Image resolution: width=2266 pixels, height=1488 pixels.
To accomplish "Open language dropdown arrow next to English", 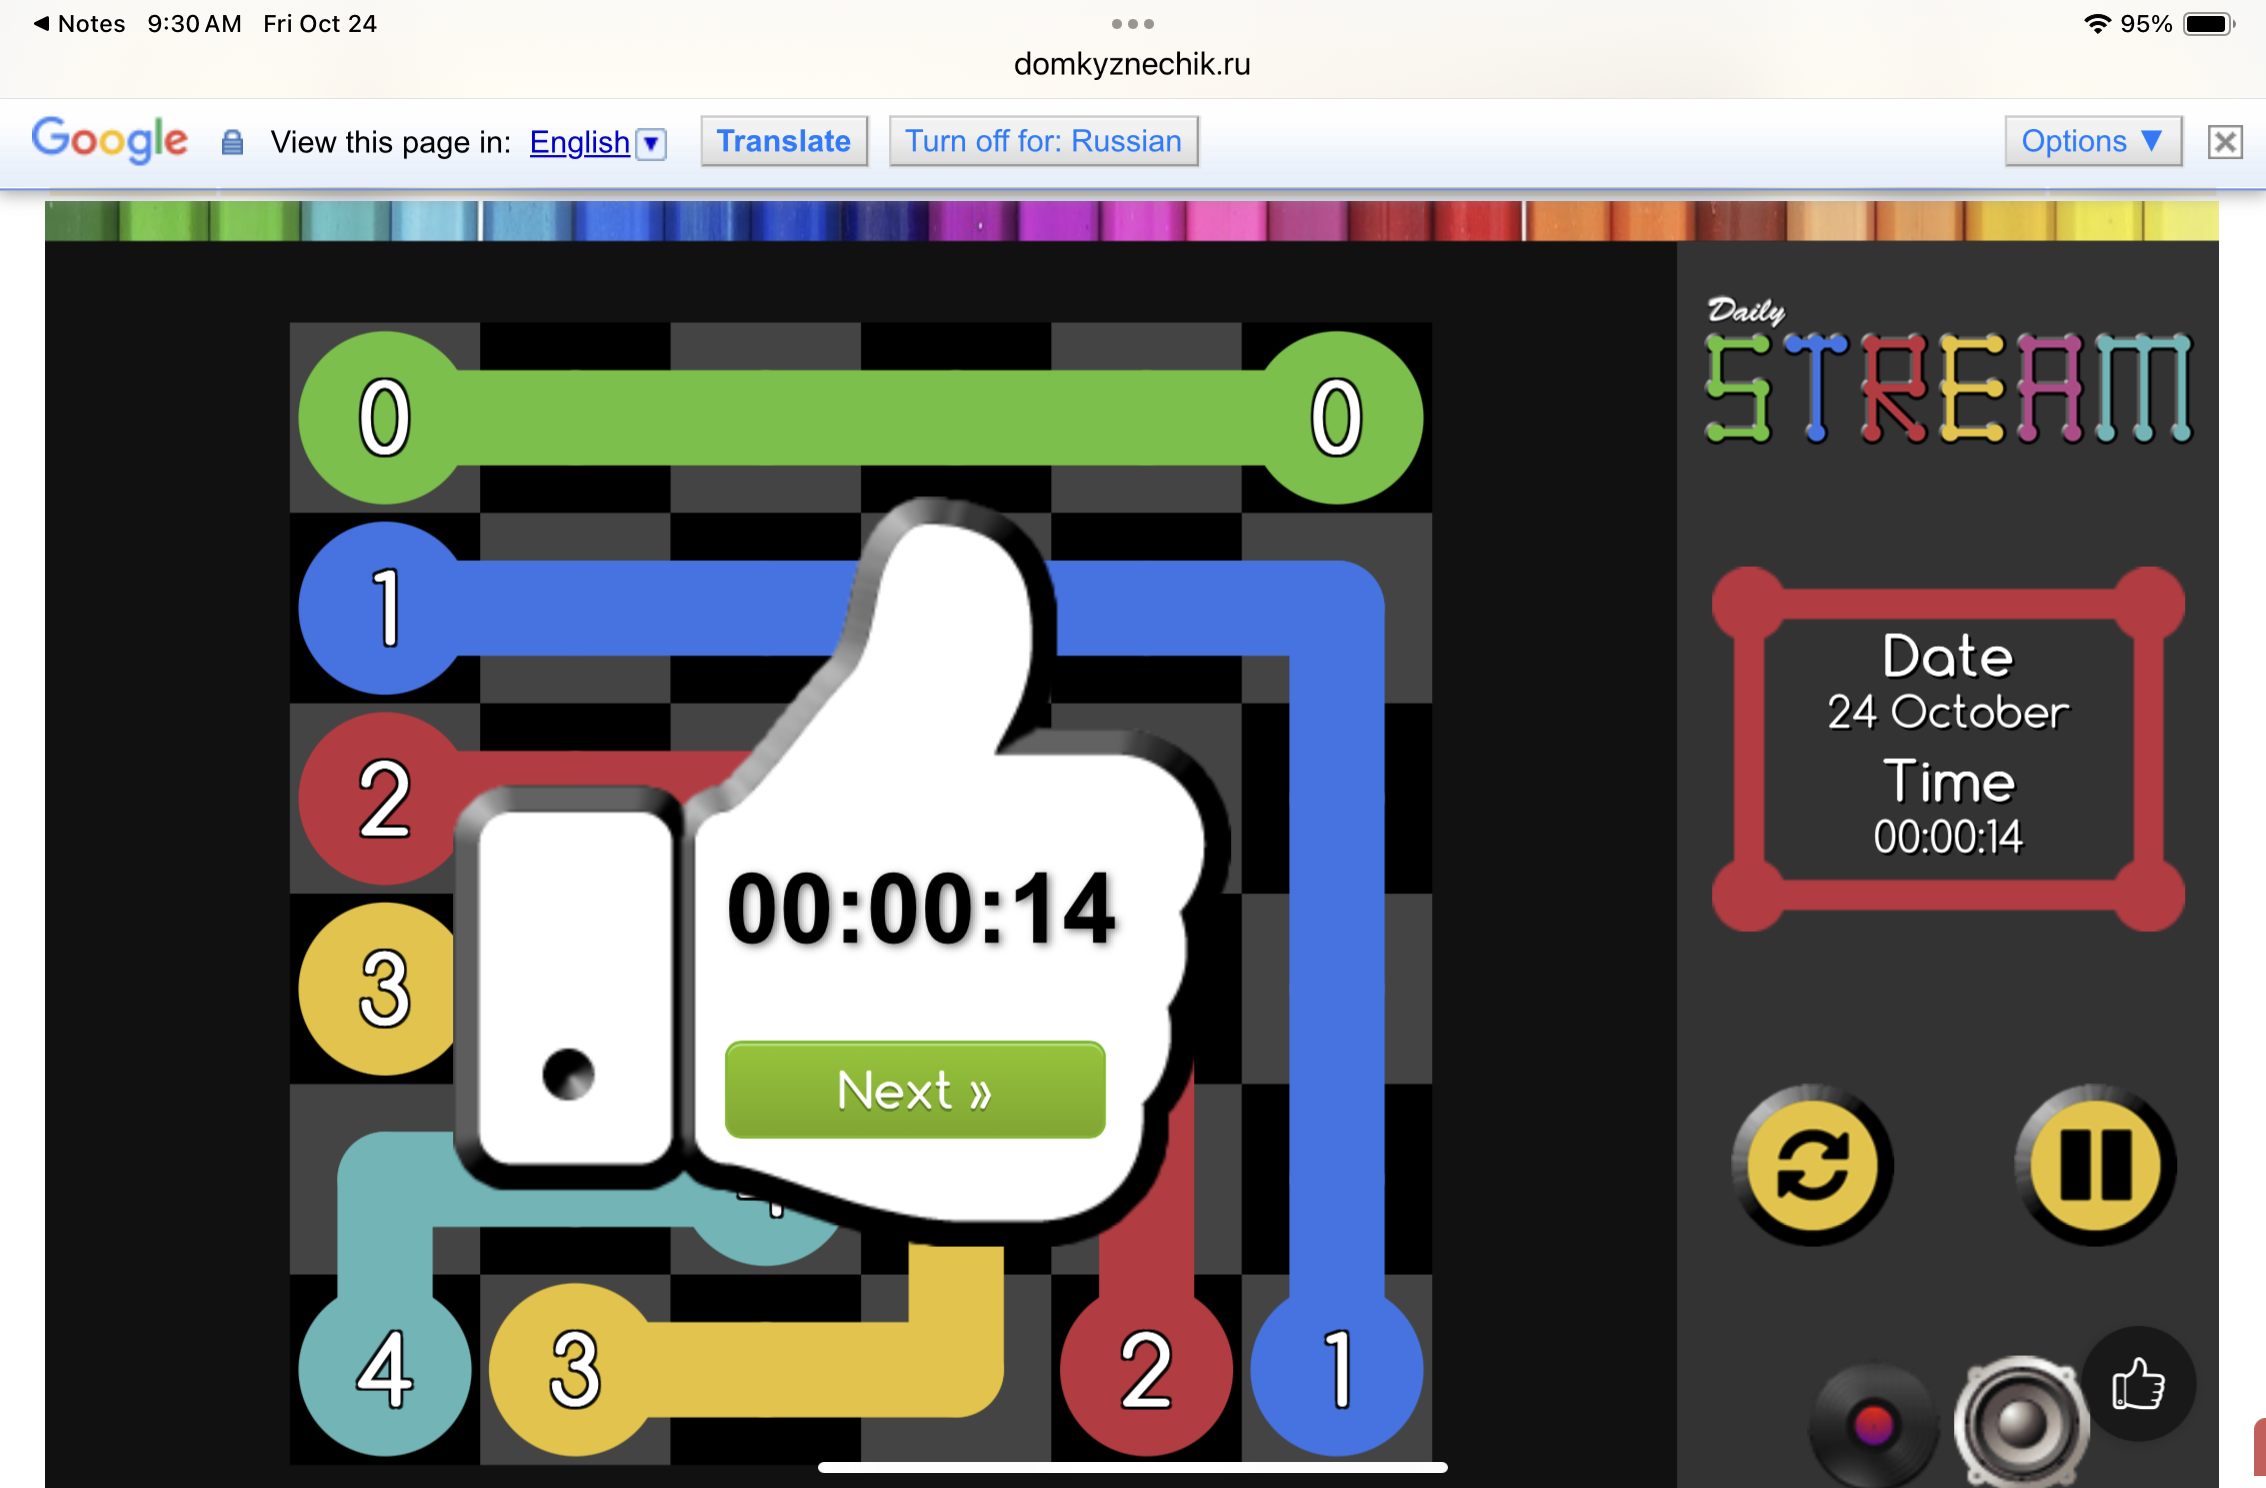I will coord(652,143).
